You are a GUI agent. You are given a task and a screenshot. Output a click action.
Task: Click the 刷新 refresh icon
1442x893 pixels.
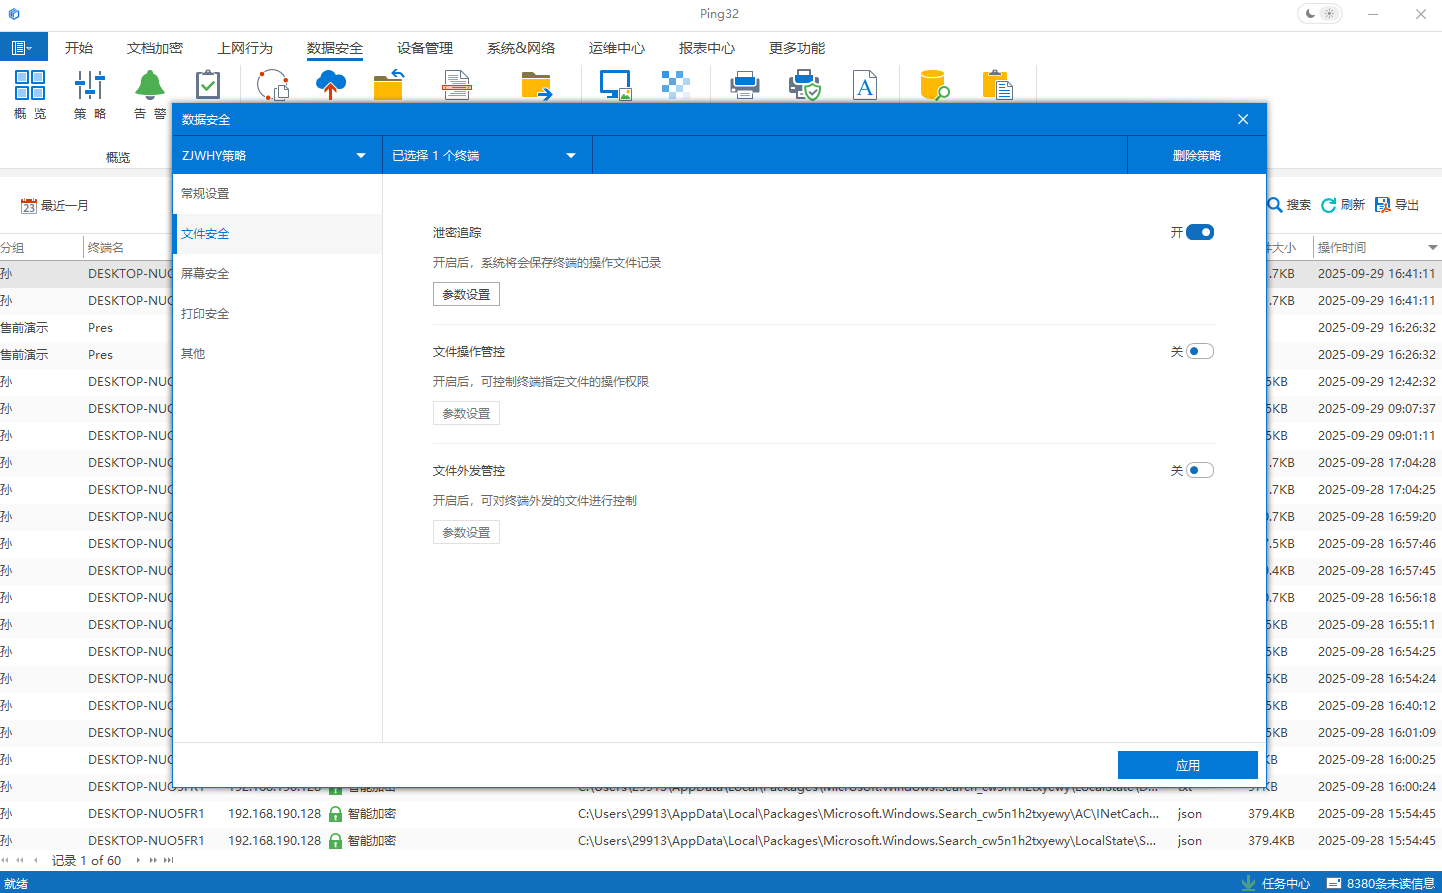[x=1329, y=205]
